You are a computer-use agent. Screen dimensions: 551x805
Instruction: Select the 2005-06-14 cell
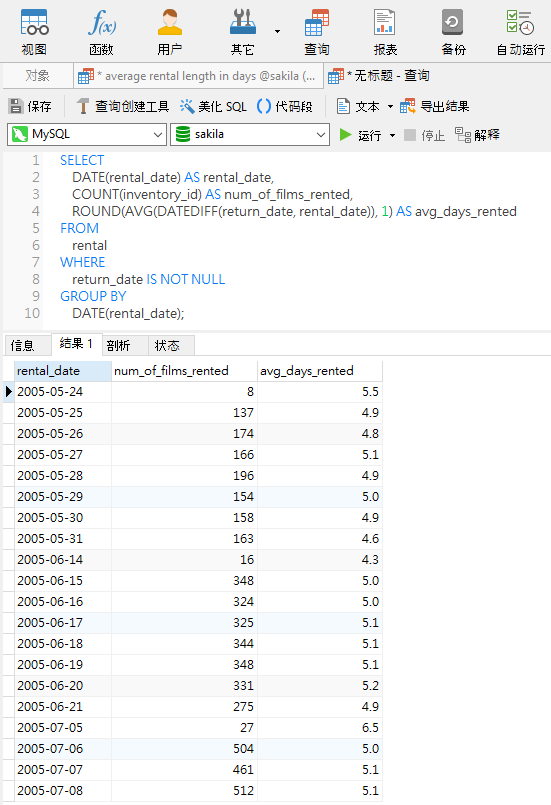(63, 560)
